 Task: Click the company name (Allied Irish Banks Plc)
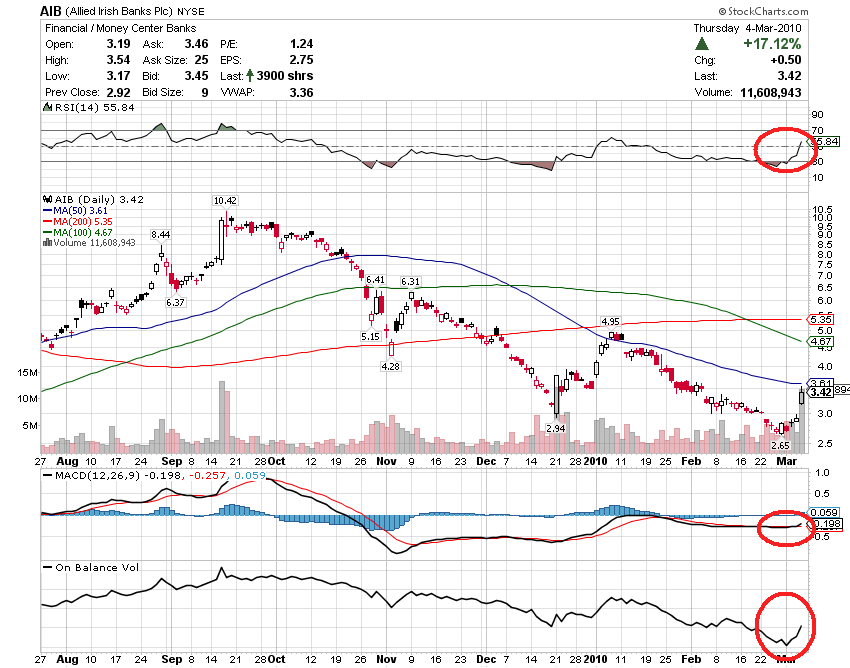[x=119, y=11]
